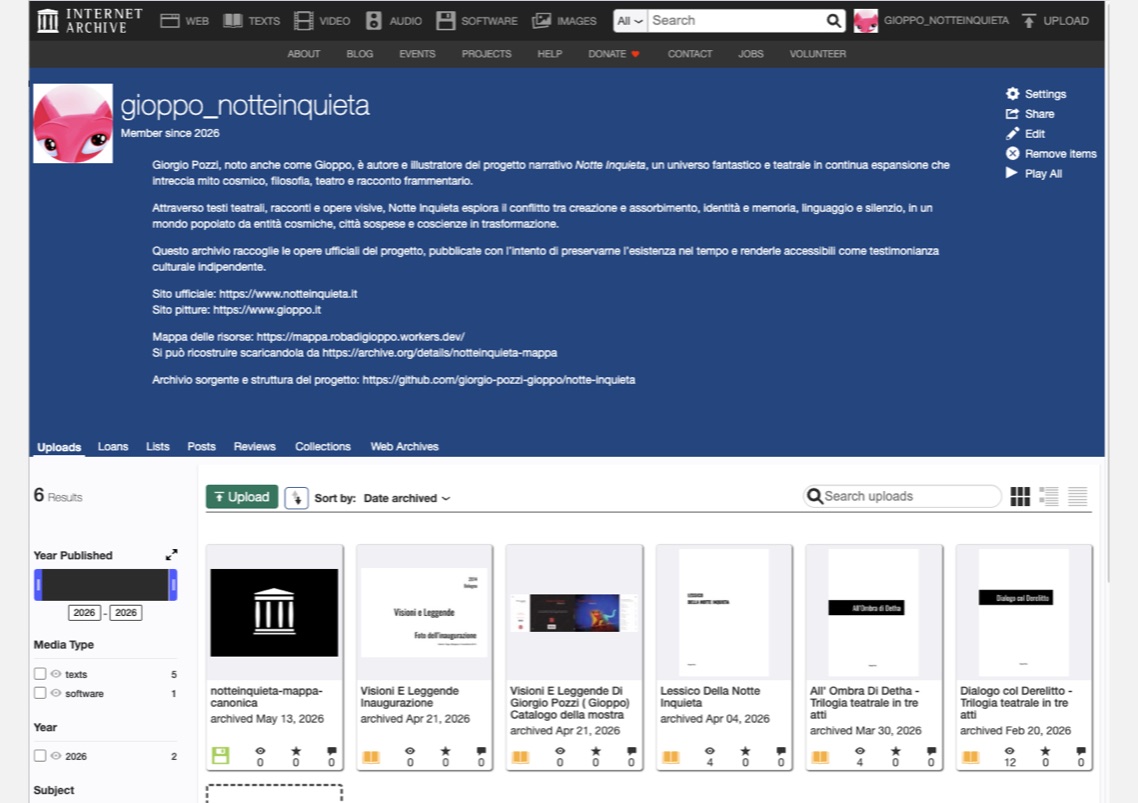This screenshot has width=1138, height=803.
Task: Switch to tile grid view
Action: tap(1020, 497)
